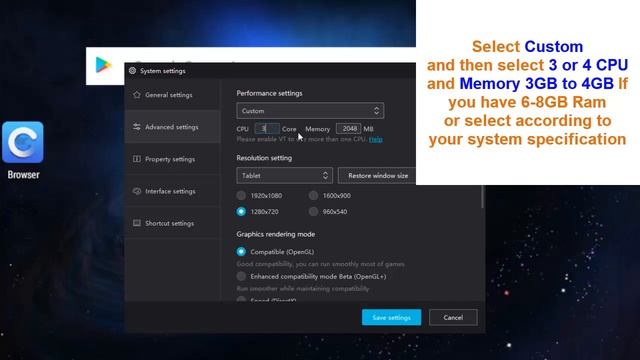
Task: Click the Interface settings icon
Action: coord(137,191)
